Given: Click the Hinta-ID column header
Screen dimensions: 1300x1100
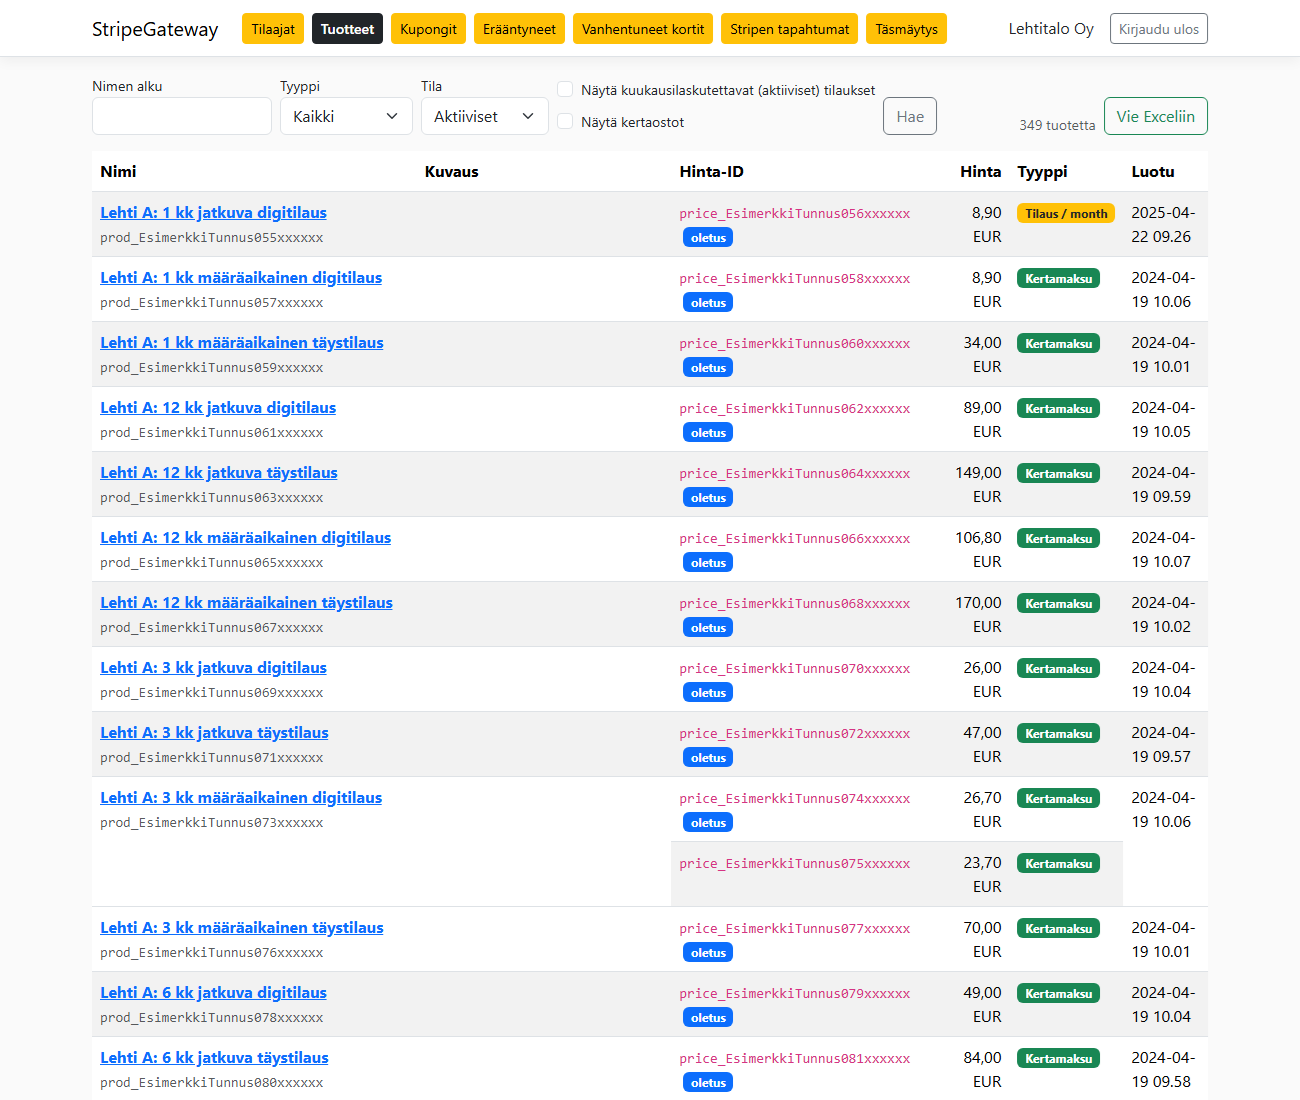Looking at the screenshot, I should tap(711, 171).
